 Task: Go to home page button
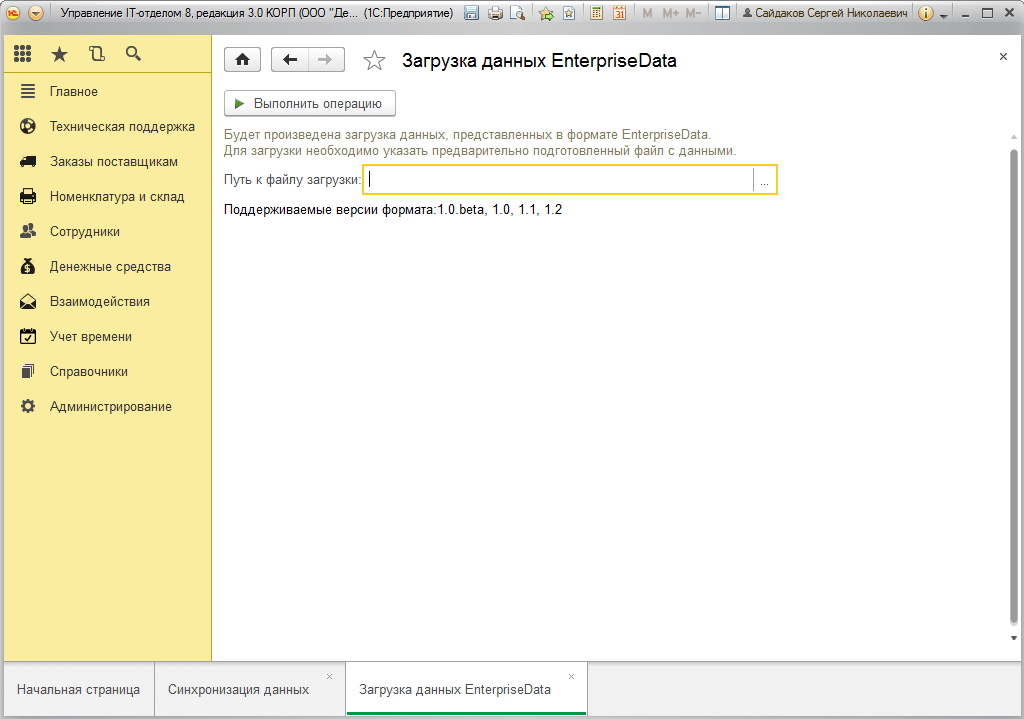tap(242, 60)
